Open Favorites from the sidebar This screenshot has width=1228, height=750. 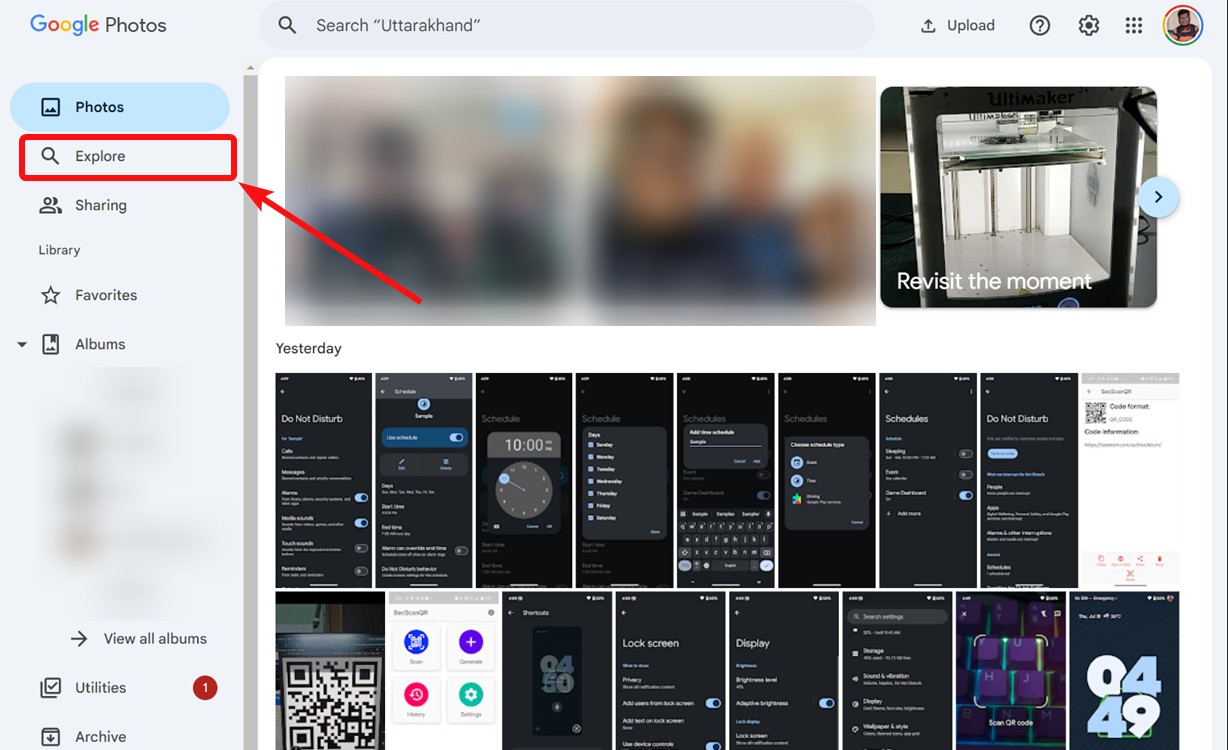[x=106, y=294]
